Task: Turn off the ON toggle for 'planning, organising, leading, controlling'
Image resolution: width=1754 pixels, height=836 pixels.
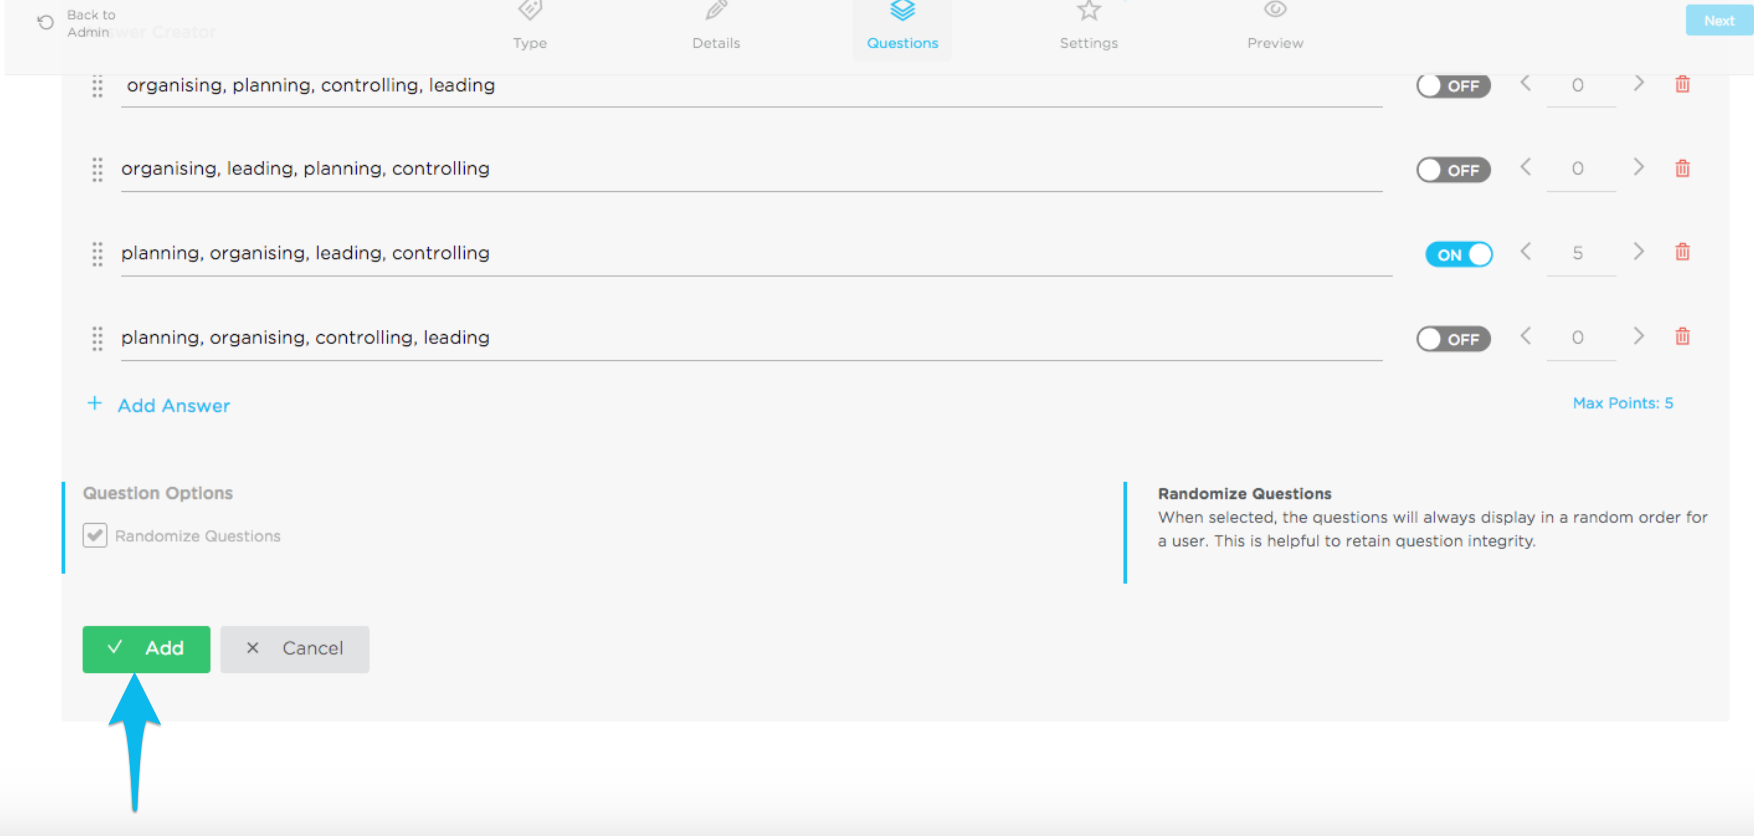Action: [1459, 254]
